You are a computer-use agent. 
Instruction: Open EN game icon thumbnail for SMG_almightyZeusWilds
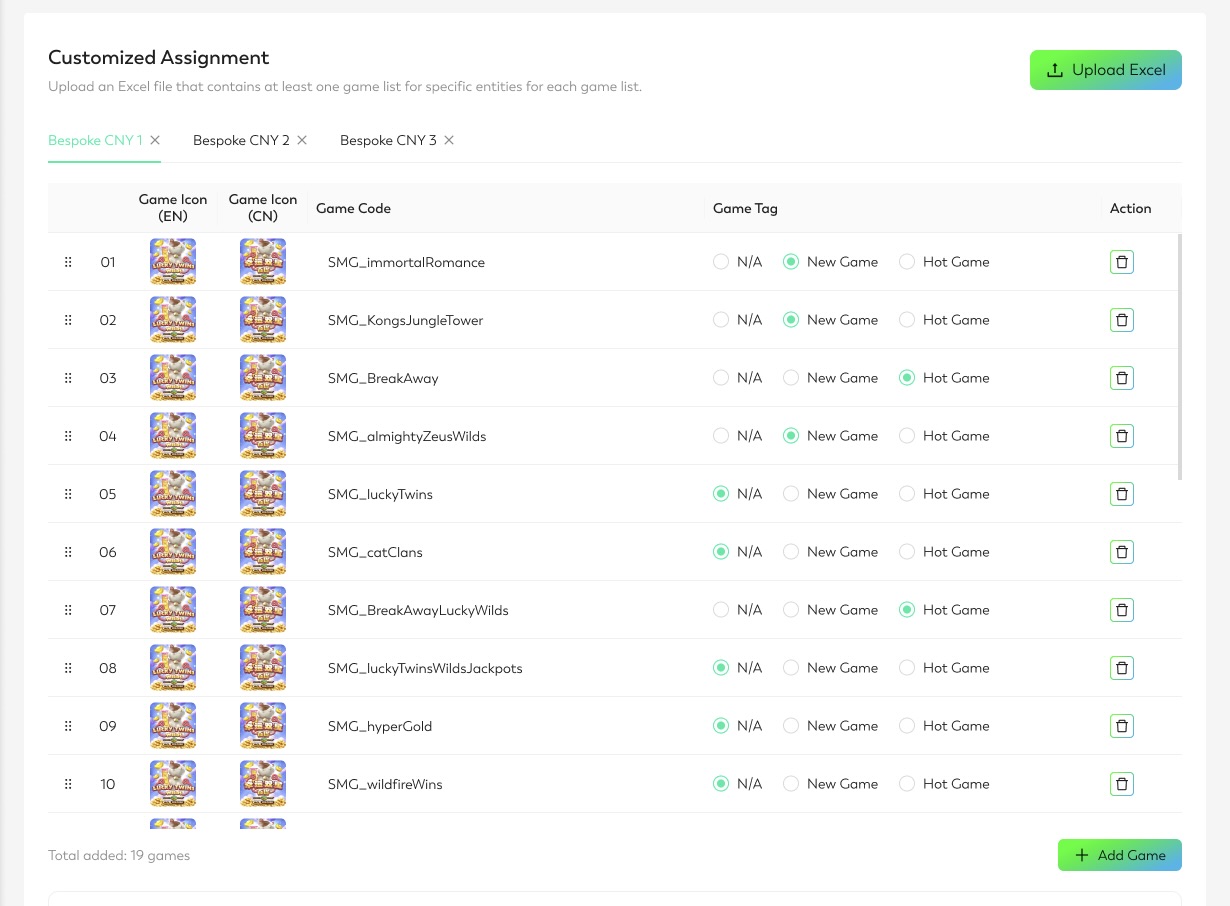(x=173, y=436)
